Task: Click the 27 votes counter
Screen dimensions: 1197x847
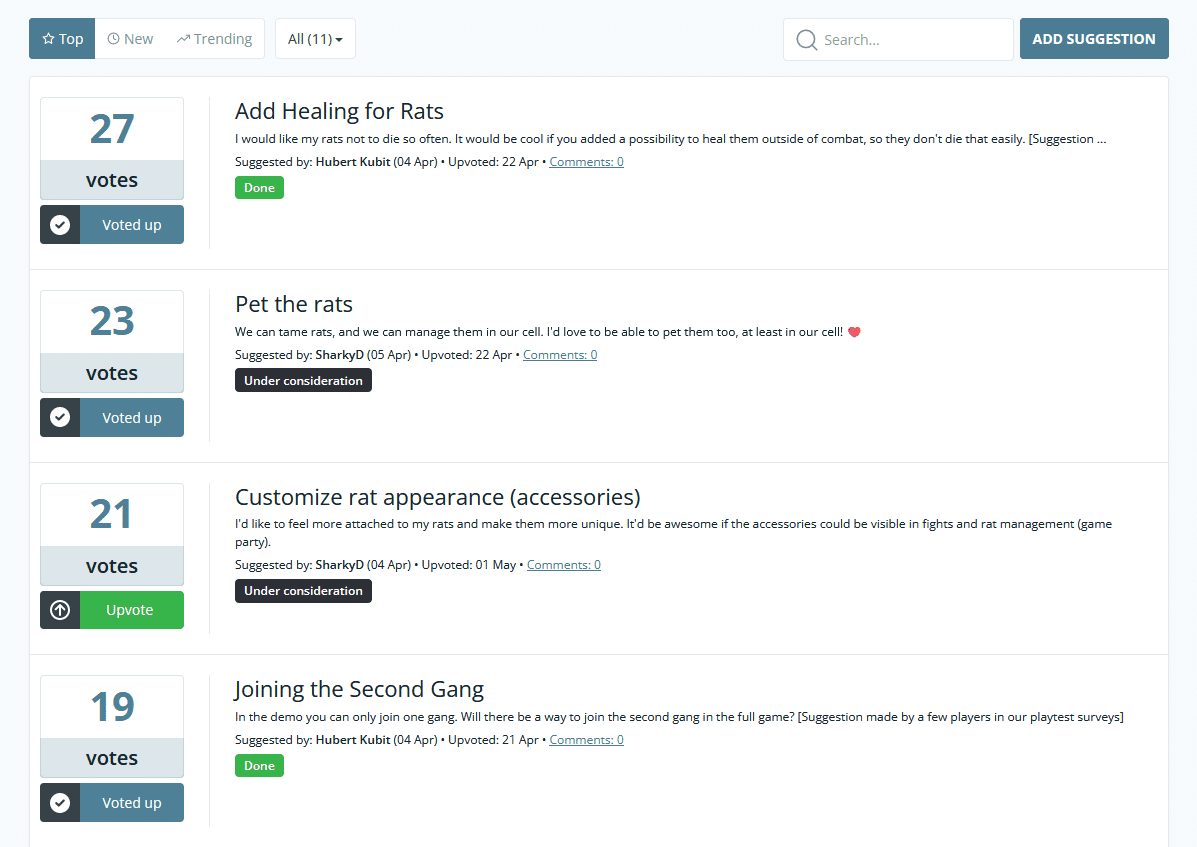Action: point(112,148)
